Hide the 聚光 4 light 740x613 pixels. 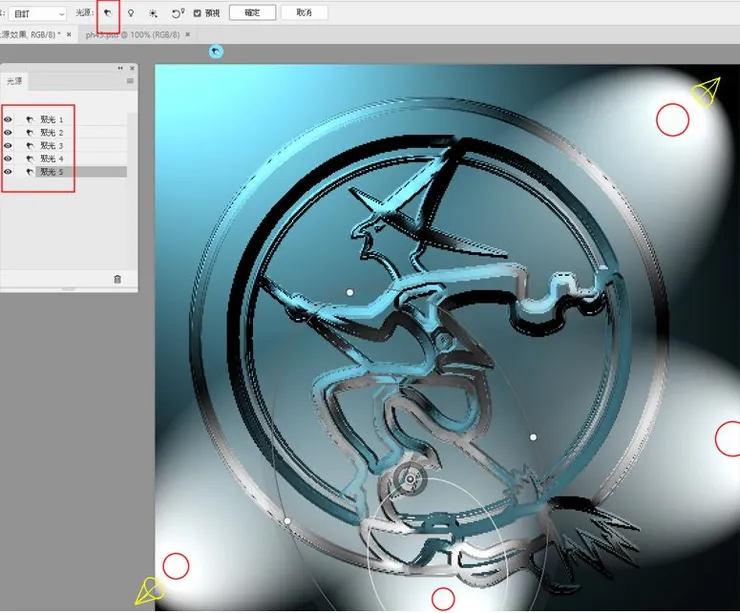coord(8,159)
